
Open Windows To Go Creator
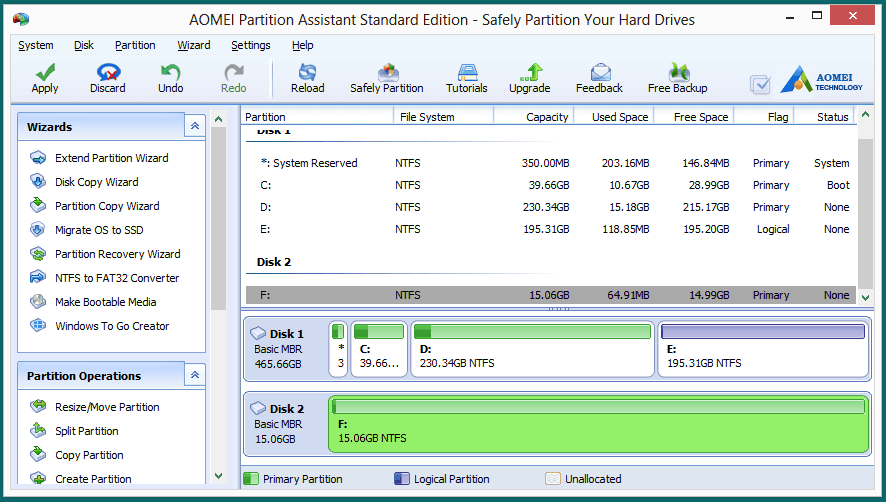pyautogui.click(x=112, y=326)
